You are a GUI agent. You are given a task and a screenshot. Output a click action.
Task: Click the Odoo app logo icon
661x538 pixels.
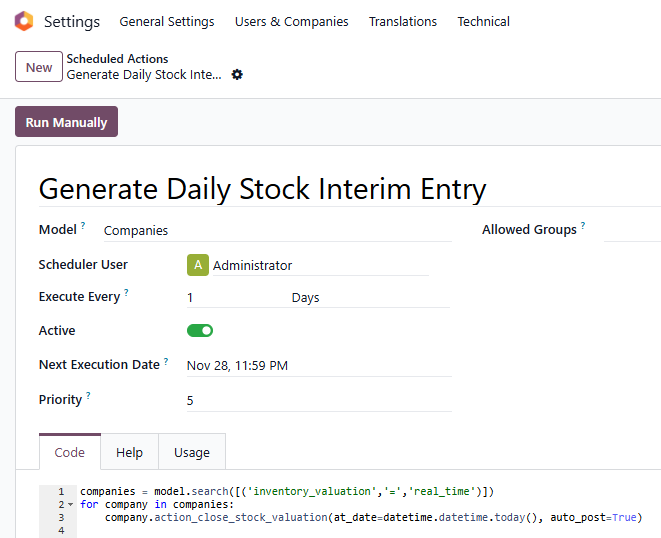[x=24, y=22]
